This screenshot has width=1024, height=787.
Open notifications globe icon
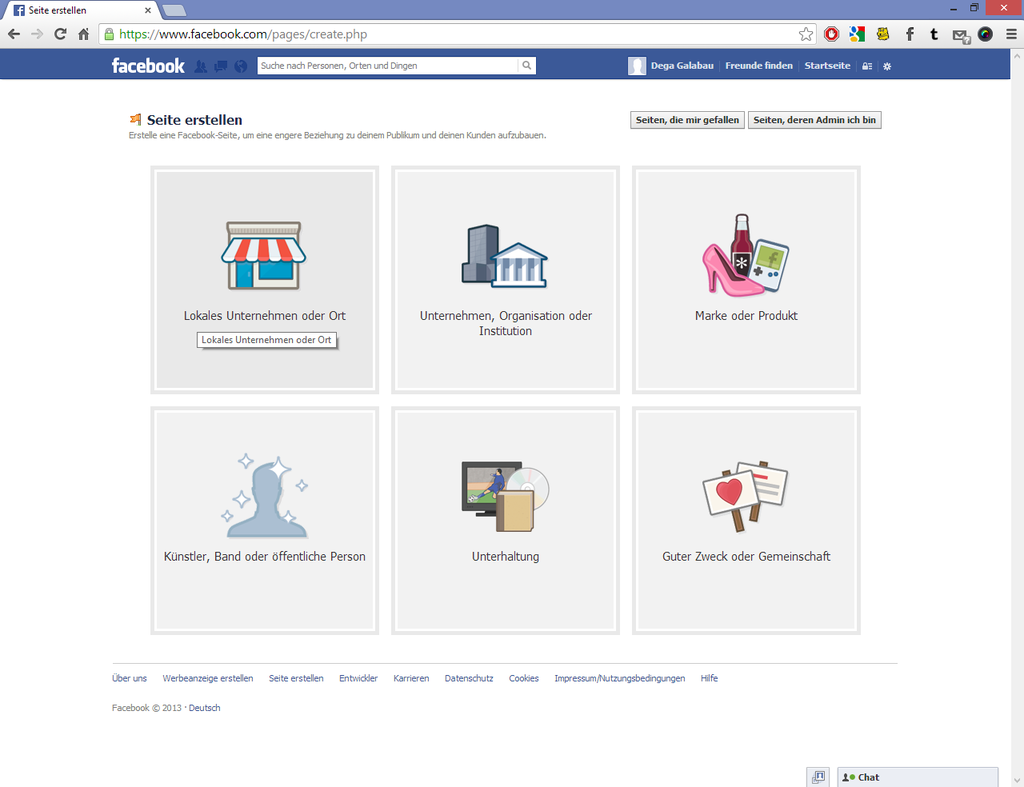coord(241,66)
